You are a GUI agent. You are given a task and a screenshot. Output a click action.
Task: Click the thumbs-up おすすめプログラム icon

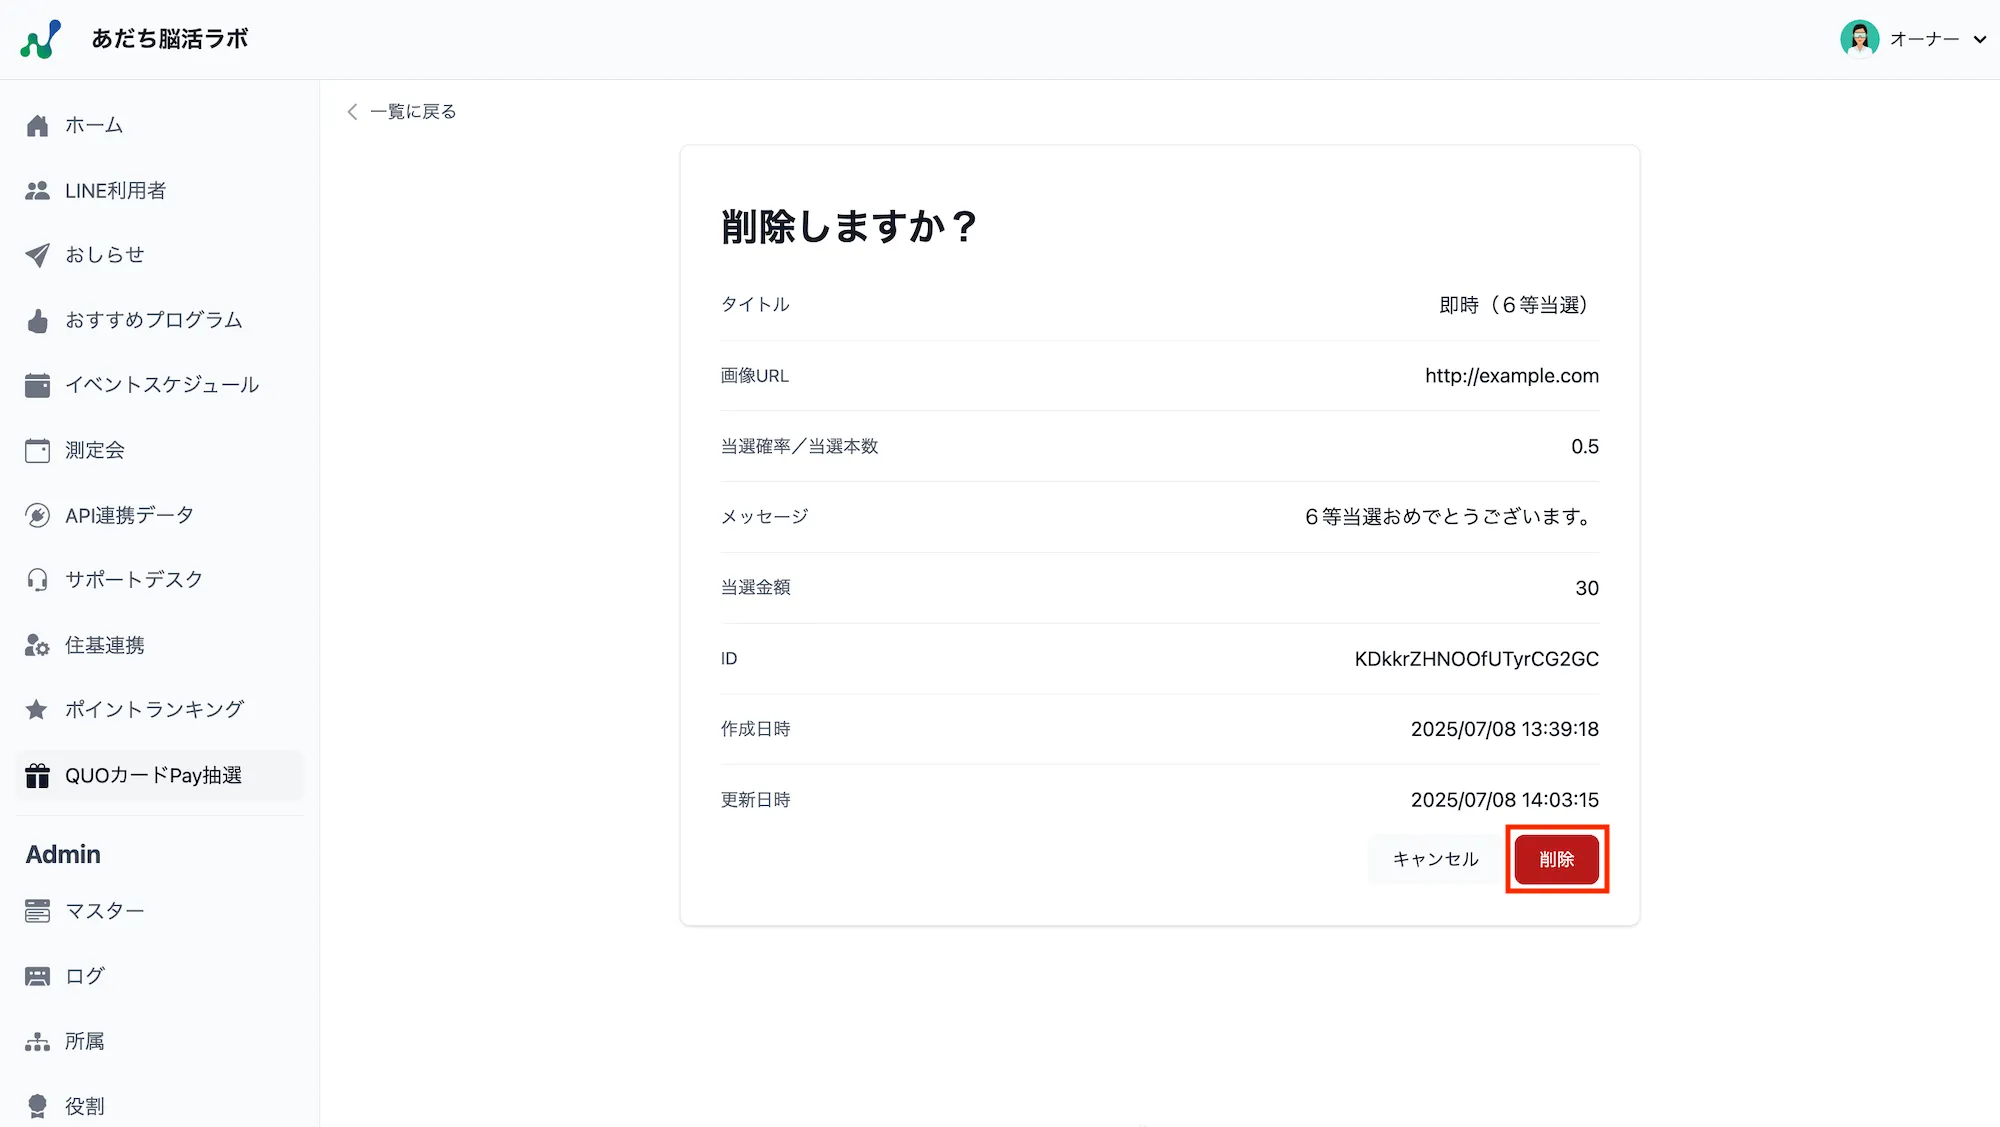pos(37,321)
